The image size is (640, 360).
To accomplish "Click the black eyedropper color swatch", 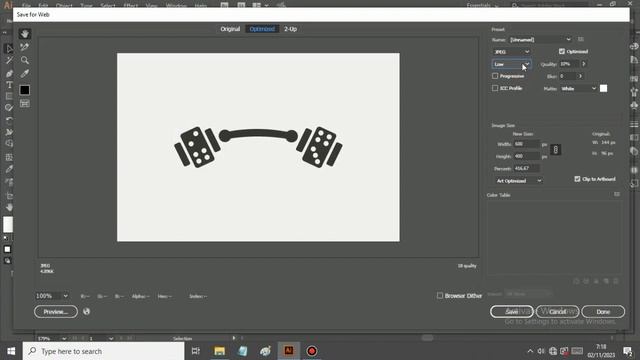I will click(x=24, y=90).
